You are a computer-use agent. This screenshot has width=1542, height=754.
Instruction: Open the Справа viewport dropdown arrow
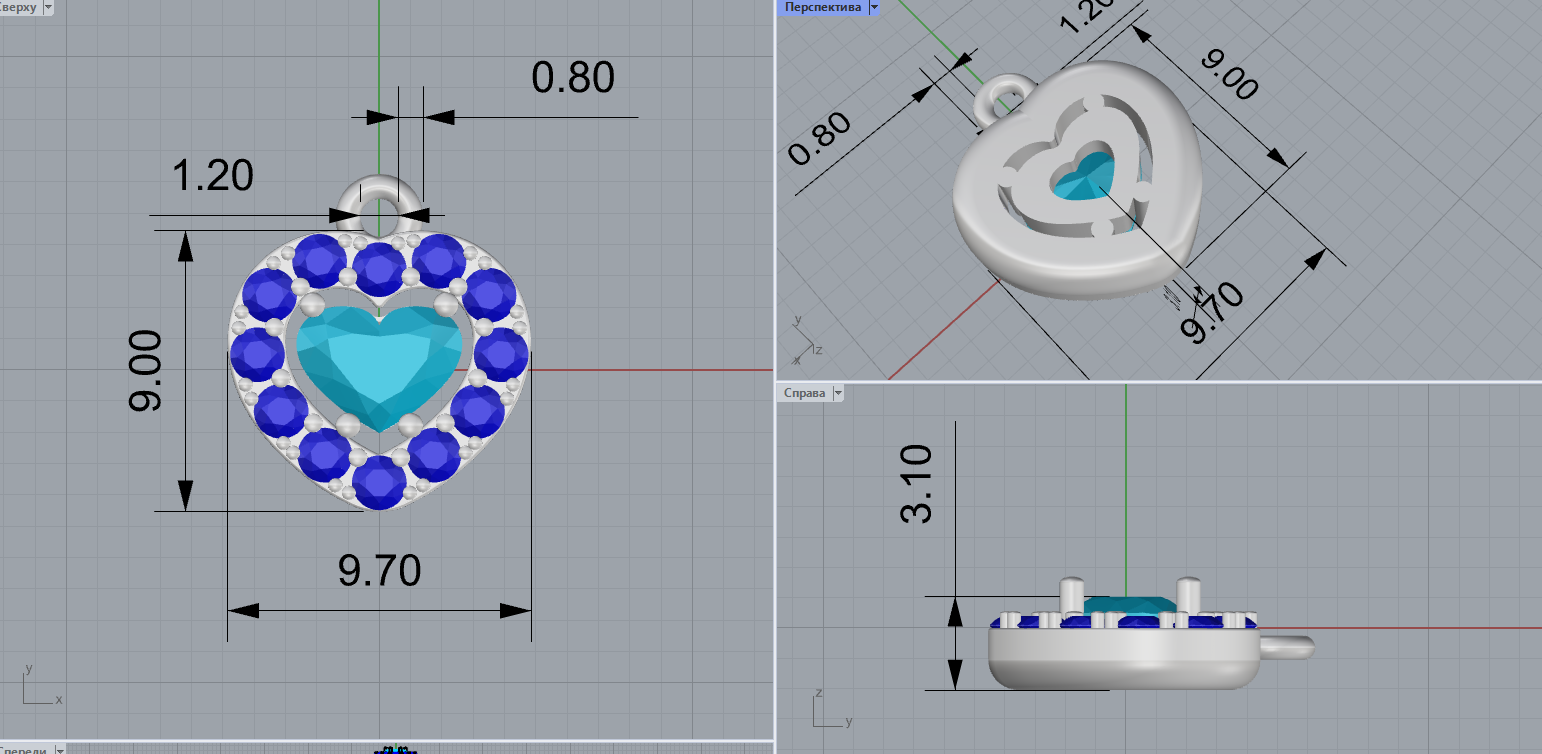pyautogui.click(x=838, y=394)
